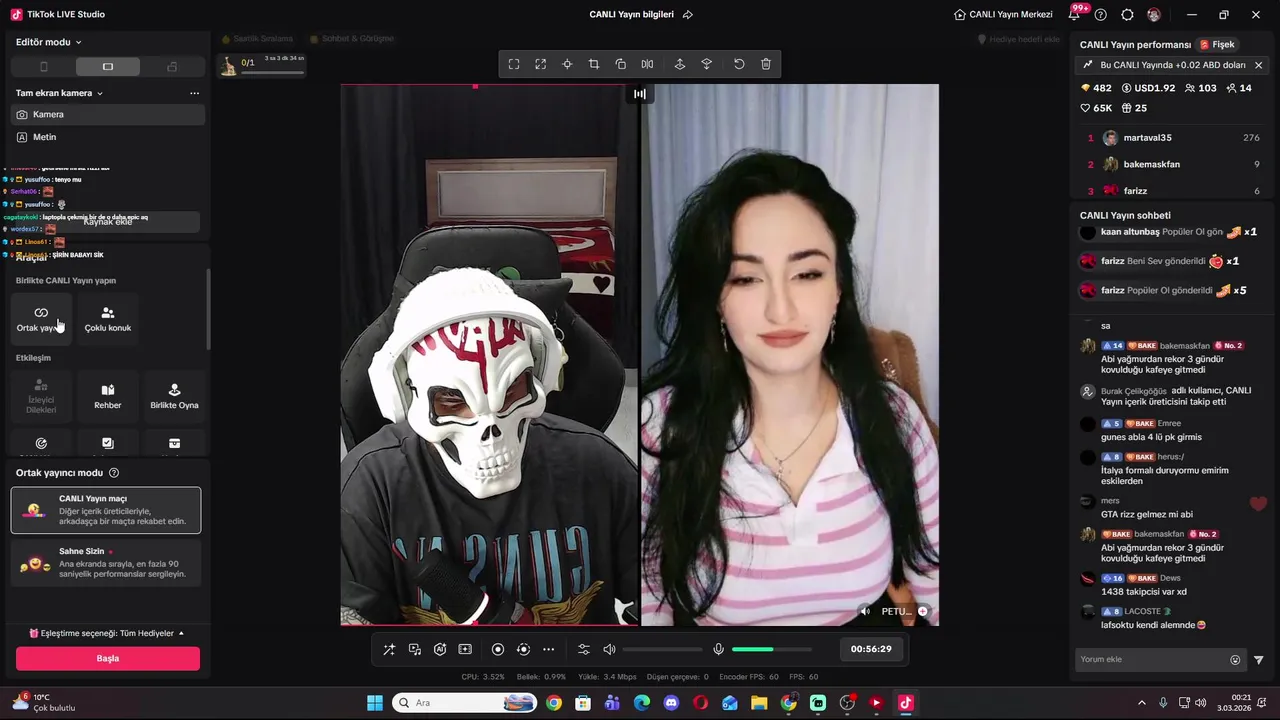Open the help question mark icon in the title bar
This screenshot has width=1280, height=720.
coord(1101,15)
